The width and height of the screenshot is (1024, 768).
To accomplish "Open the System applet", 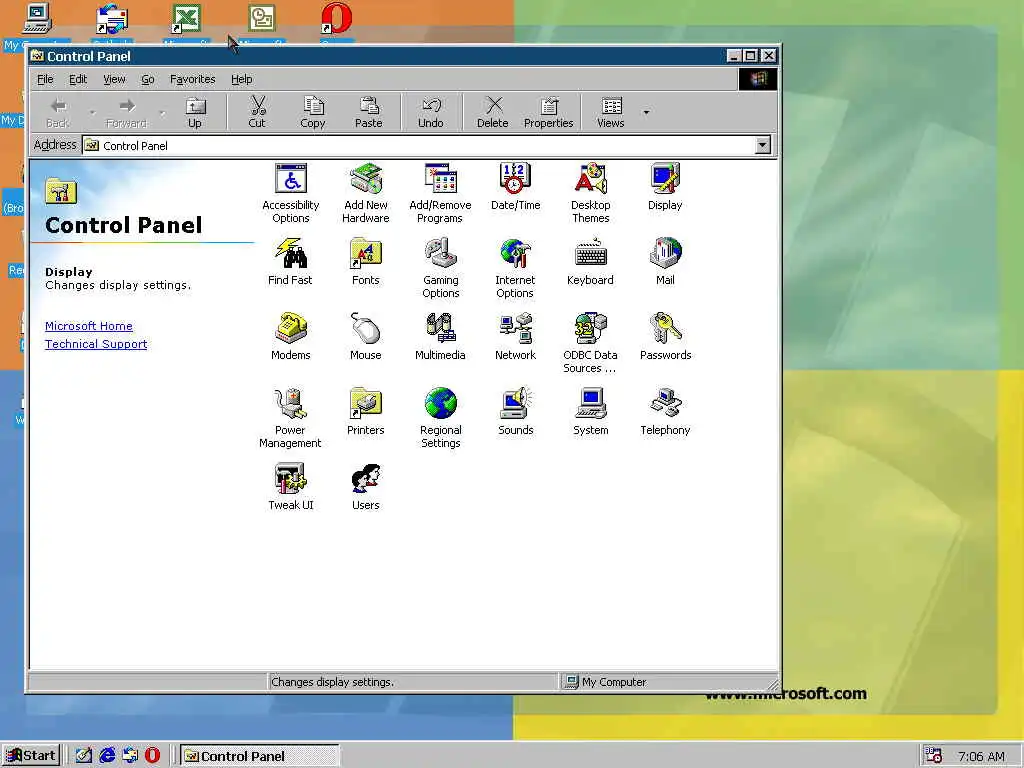I will point(590,412).
